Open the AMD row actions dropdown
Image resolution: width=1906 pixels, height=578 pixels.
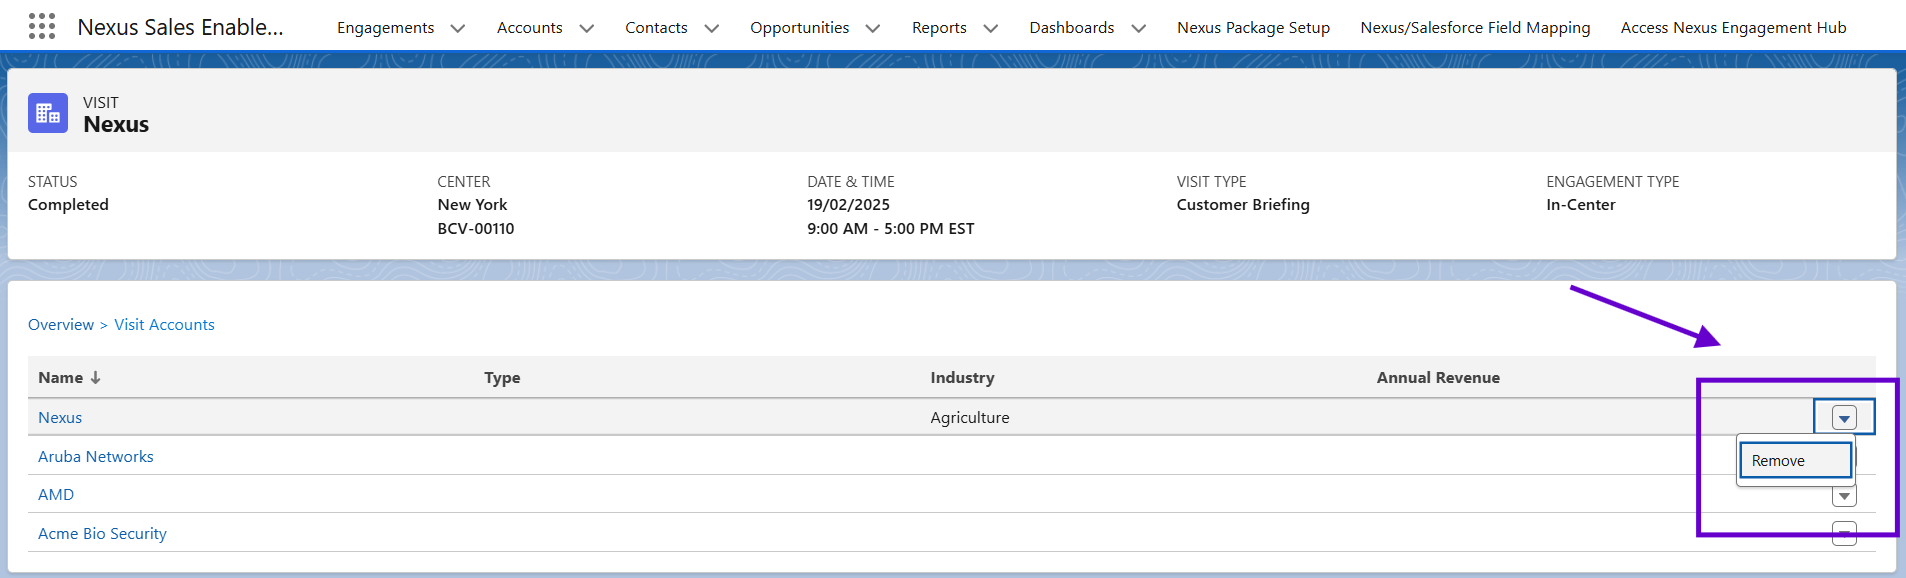point(1844,496)
